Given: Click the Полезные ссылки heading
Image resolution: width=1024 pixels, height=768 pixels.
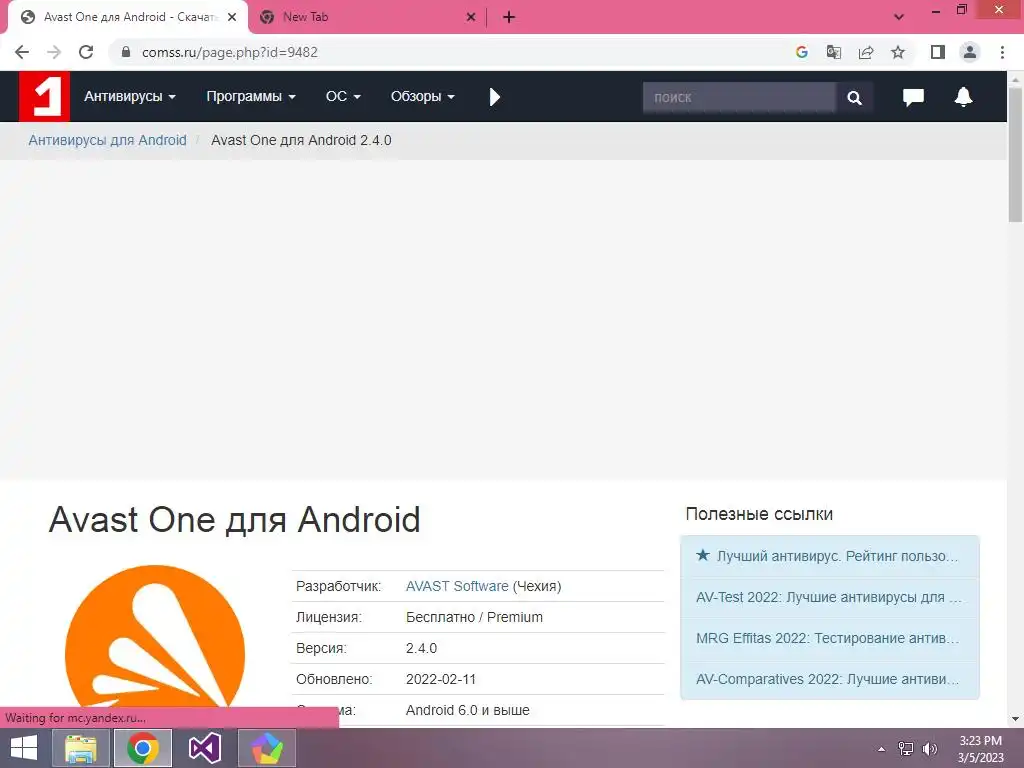Looking at the screenshot, I should (759, 514).
